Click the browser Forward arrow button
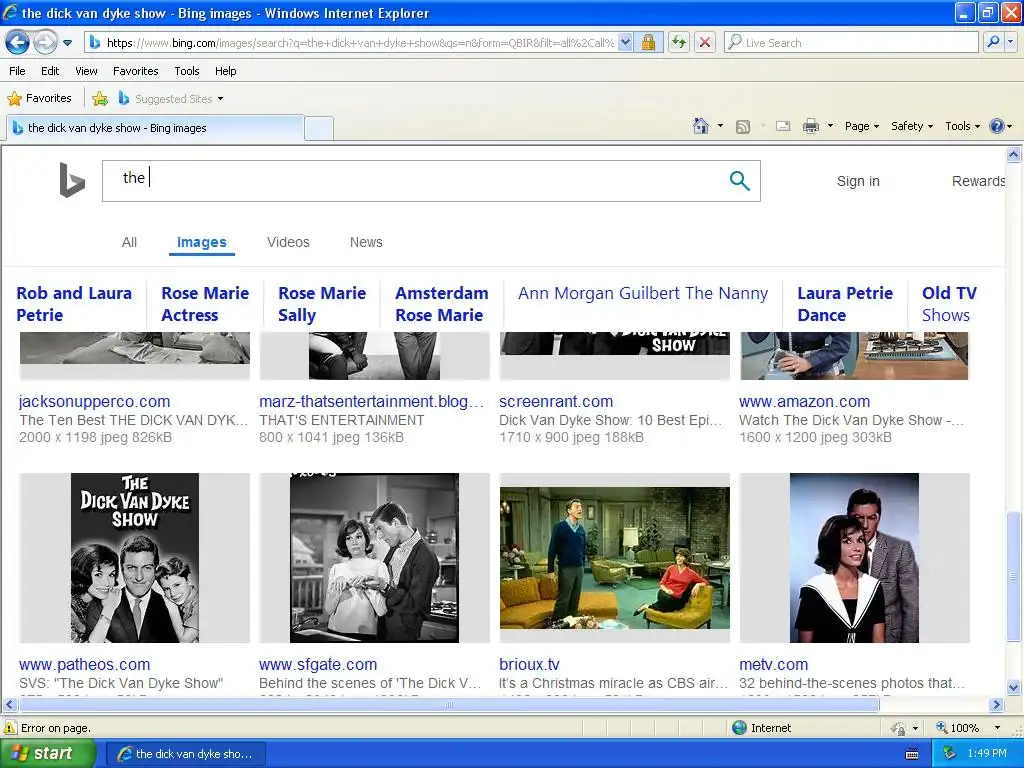Image resolution: width=1024 pixels, height=768 pixels. tap(45, 42)
